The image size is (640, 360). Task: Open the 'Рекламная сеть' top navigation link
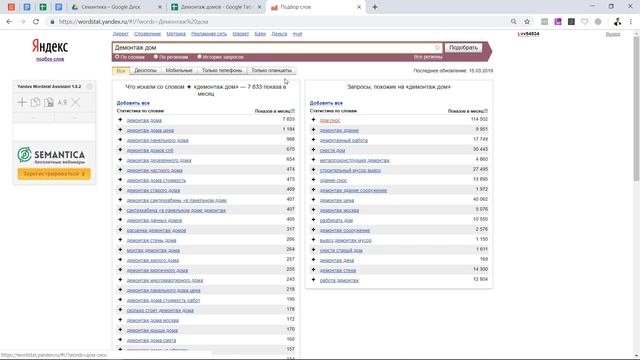pos(209,34)
